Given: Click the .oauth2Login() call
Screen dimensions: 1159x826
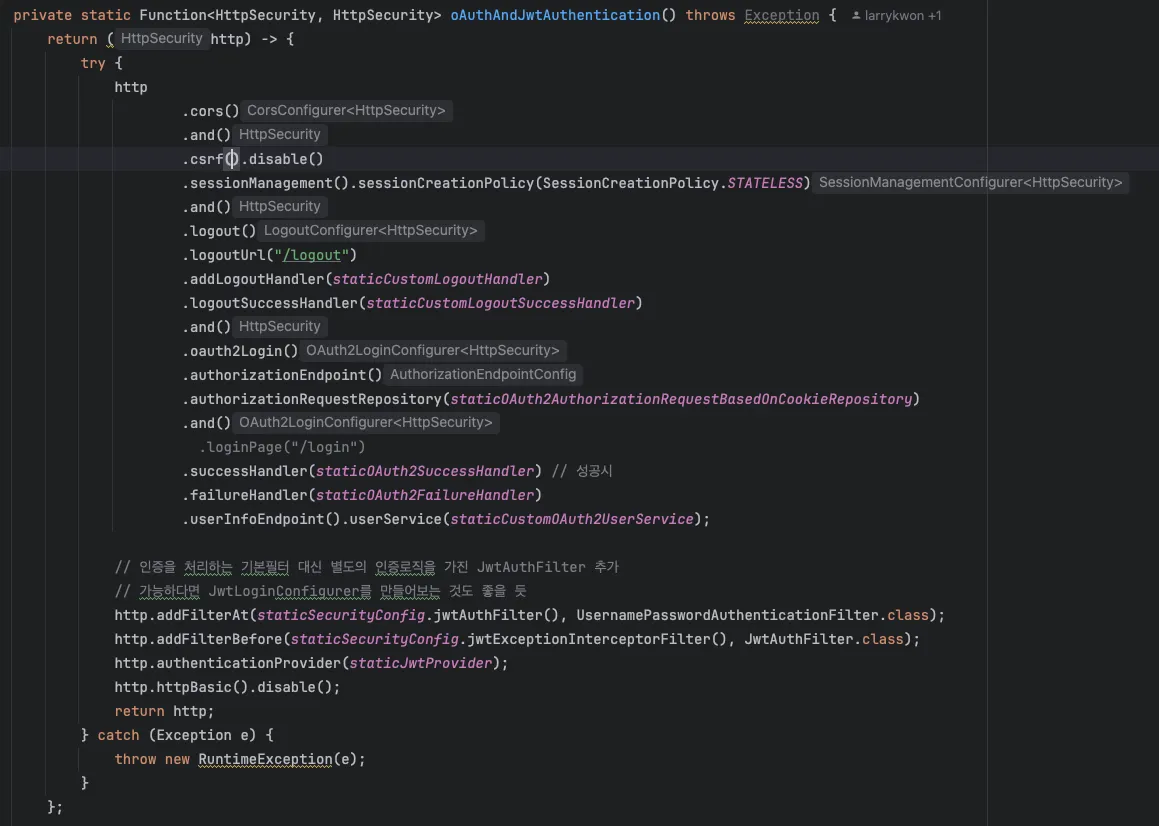Looking at the screenshot, I should tap(240, 351).
